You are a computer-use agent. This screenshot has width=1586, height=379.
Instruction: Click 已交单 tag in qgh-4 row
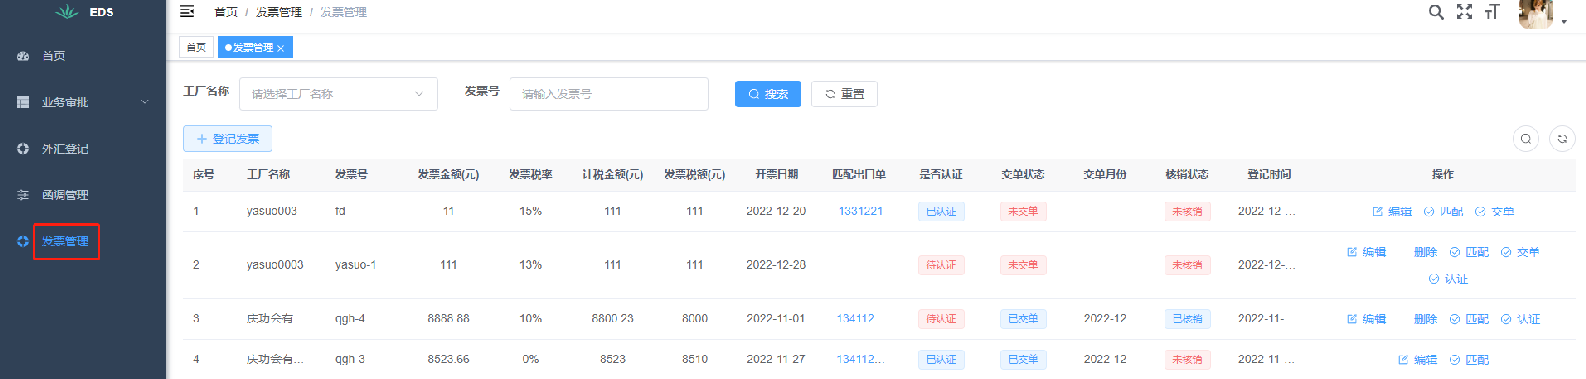pos(1023,319)
